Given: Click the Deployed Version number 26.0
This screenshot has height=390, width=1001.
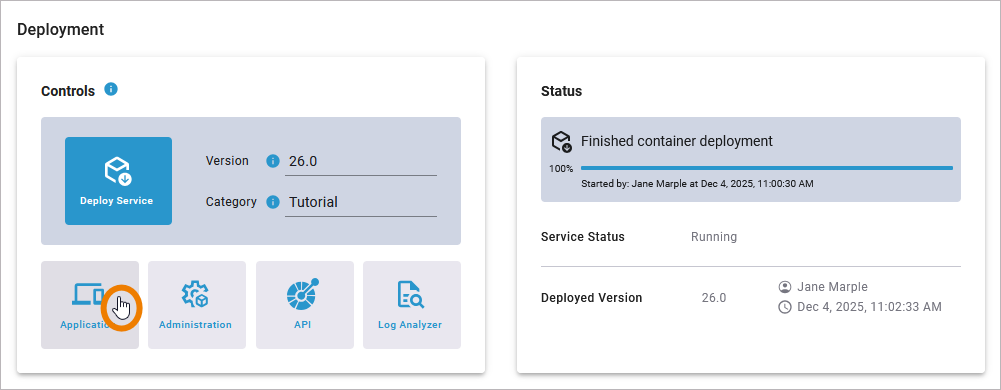Looking at the screenshot, I should click(714, 298).
